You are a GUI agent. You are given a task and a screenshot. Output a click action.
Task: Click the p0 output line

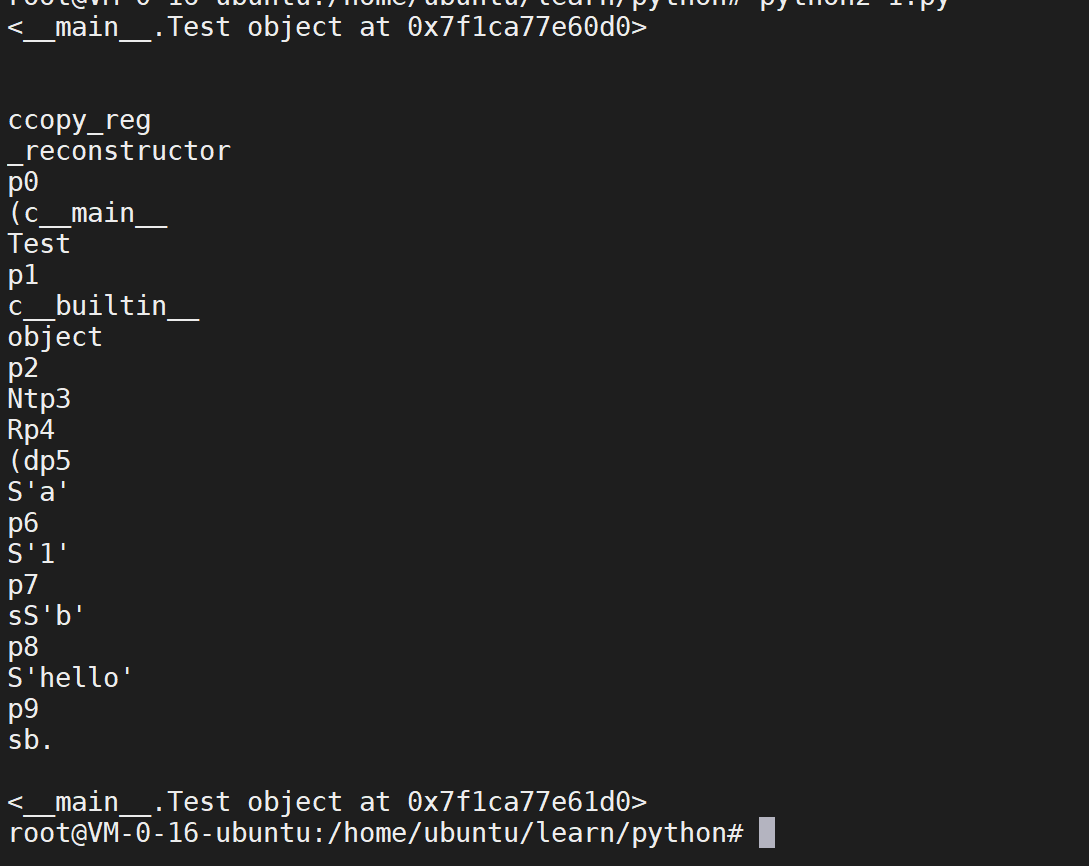[23, 183]
